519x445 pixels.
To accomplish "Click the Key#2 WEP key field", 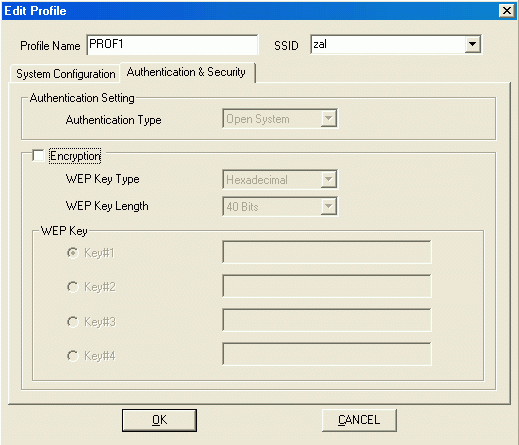I will click(327, 286).
